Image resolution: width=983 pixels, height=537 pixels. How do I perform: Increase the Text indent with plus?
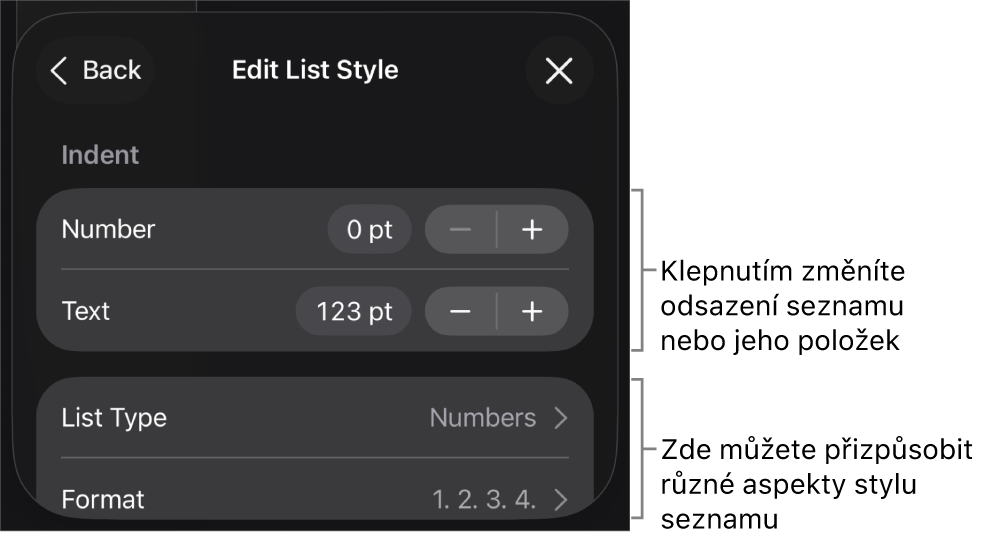click(x=532, y=312)
